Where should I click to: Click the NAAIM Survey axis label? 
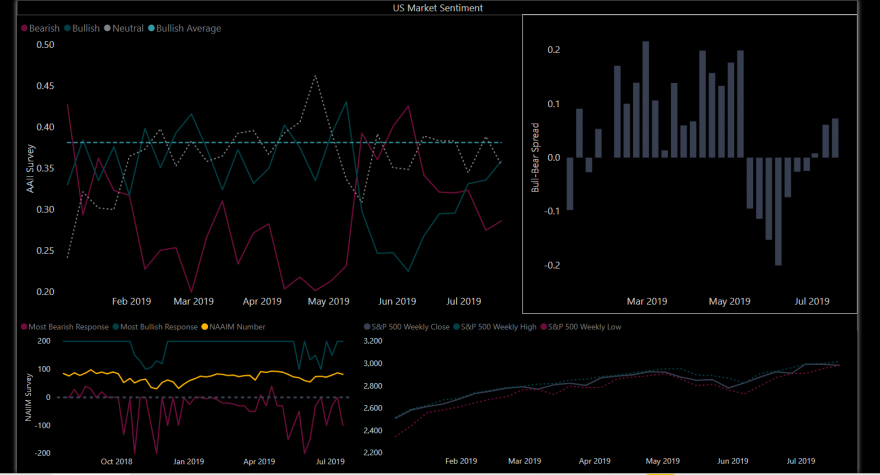point(28,398)
